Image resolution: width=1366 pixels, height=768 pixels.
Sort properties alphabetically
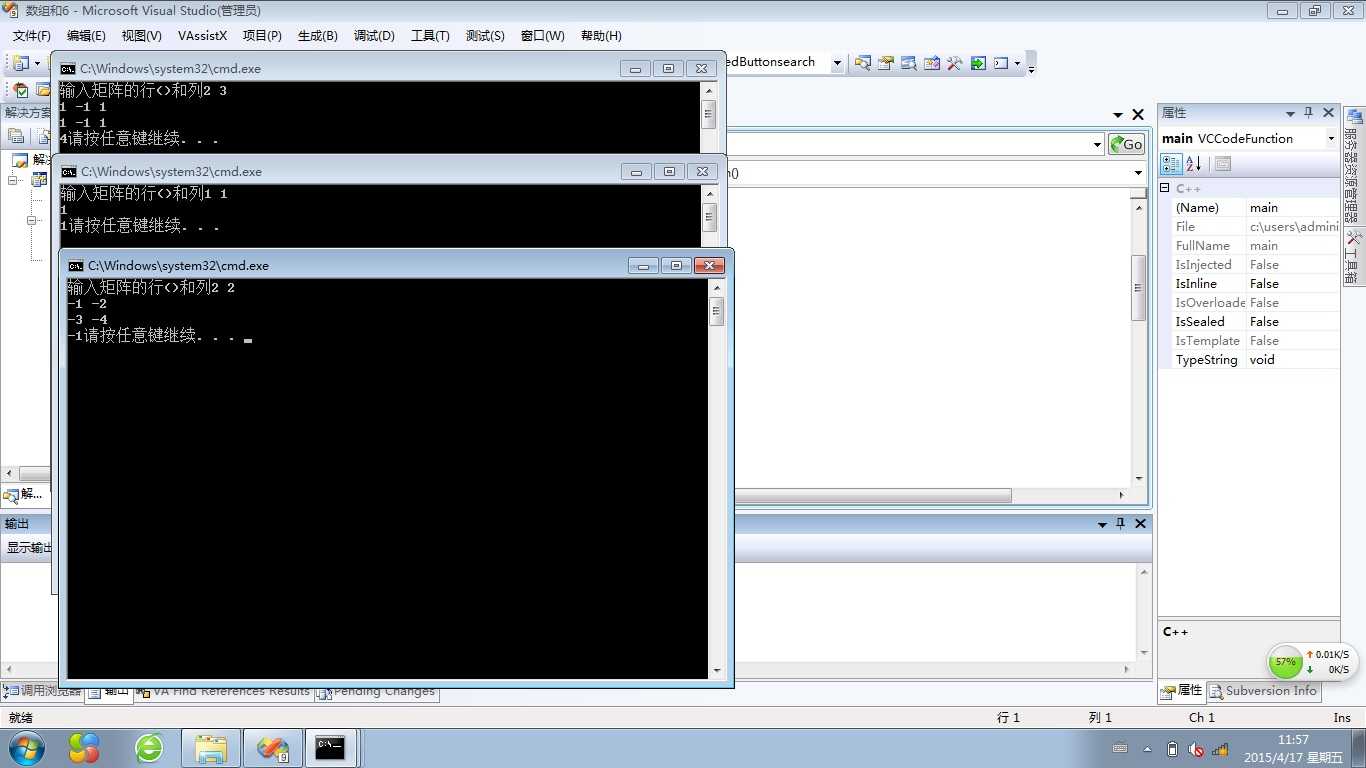tap(1193, 164)
